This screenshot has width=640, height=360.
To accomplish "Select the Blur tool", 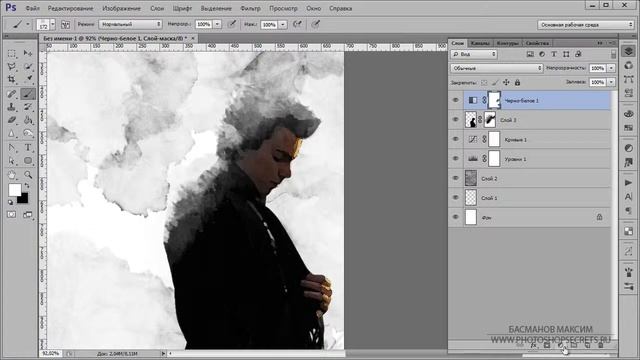I will coord(12,133).
